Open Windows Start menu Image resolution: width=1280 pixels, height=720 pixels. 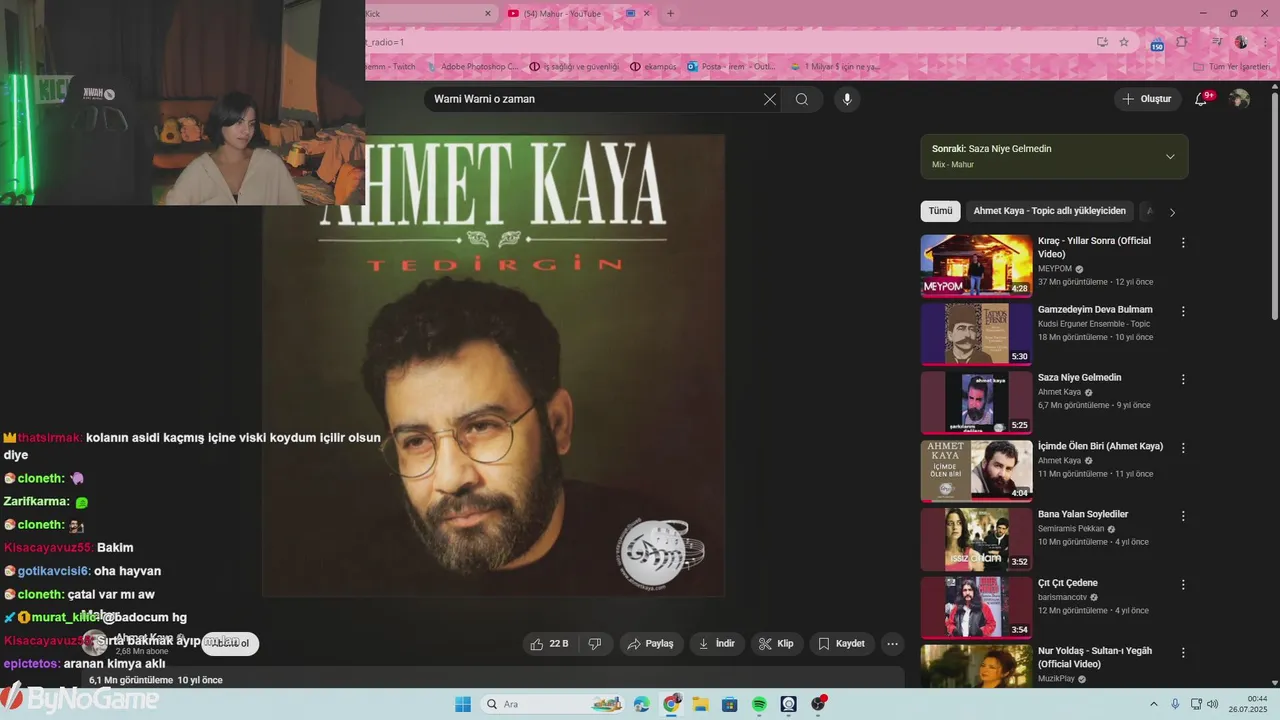click(462, 704)
